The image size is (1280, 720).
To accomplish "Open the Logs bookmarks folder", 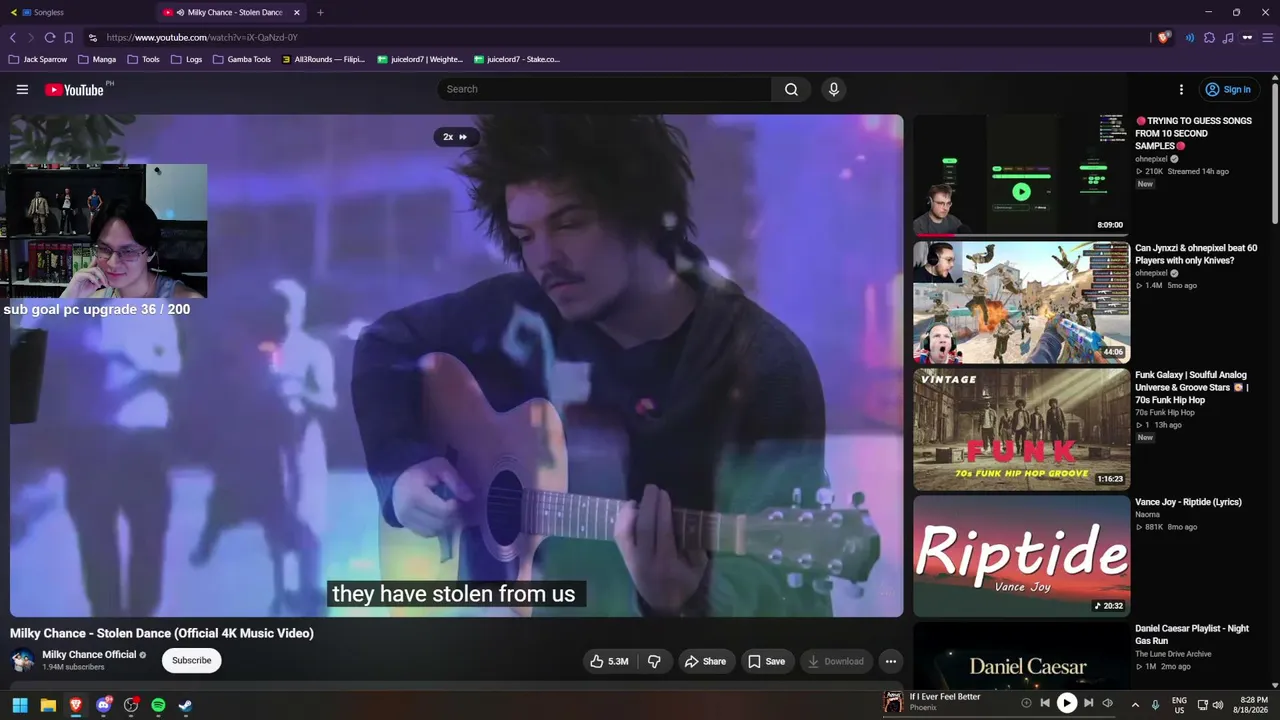I will point(186,59).
